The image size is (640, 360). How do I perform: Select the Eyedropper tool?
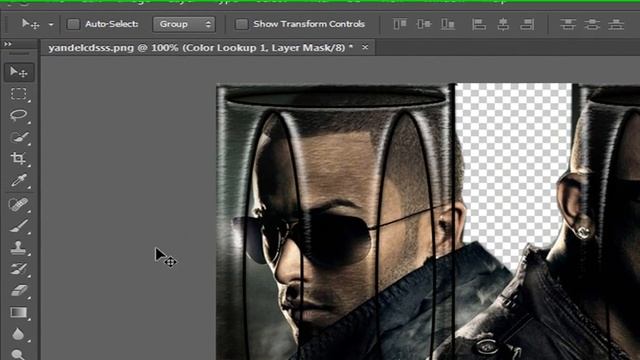[19, 180]
